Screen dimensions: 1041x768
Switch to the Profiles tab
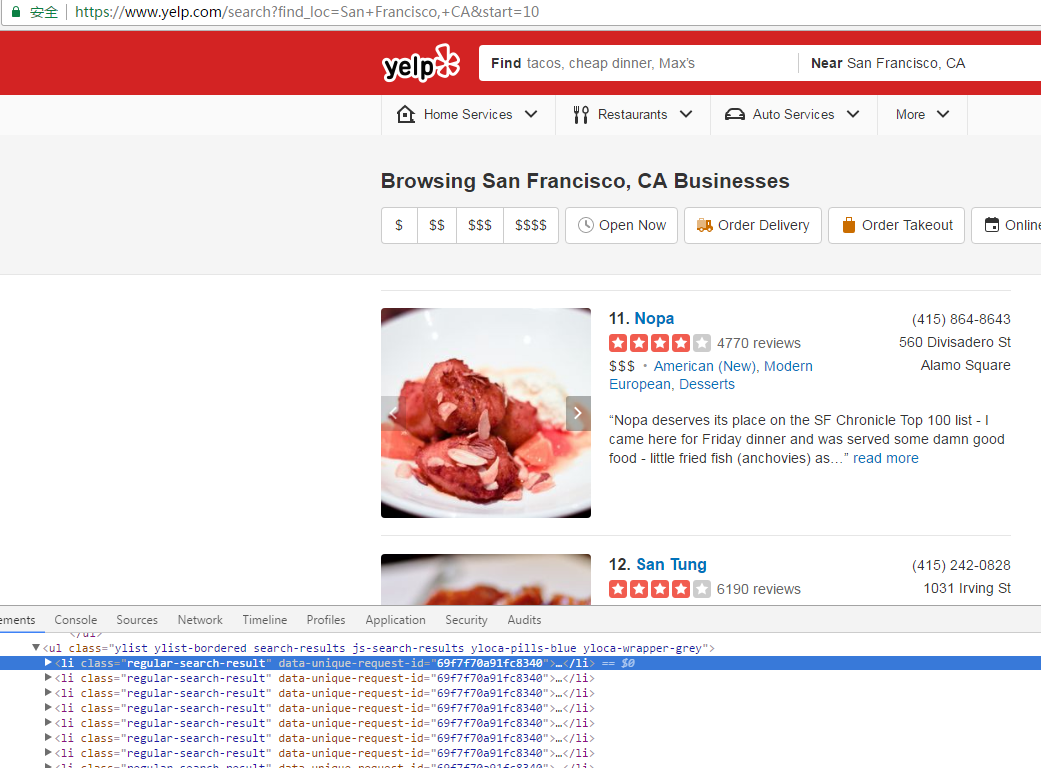(326, 619)
